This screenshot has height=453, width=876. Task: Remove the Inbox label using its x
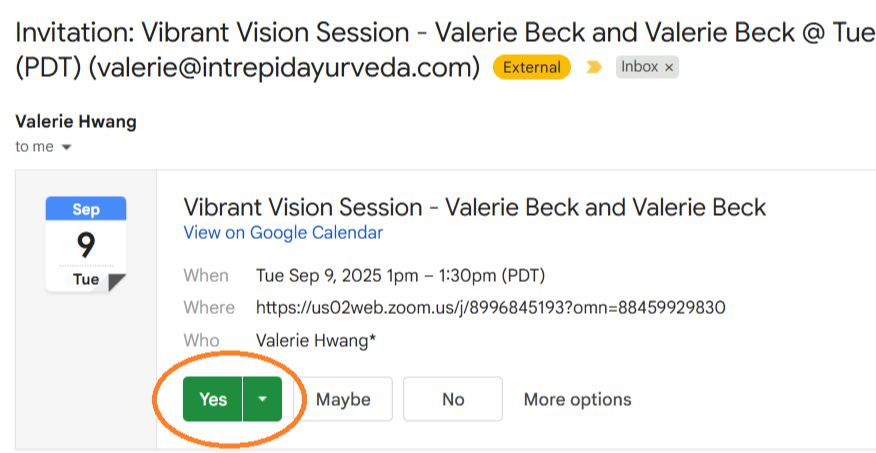pos(669,68)
